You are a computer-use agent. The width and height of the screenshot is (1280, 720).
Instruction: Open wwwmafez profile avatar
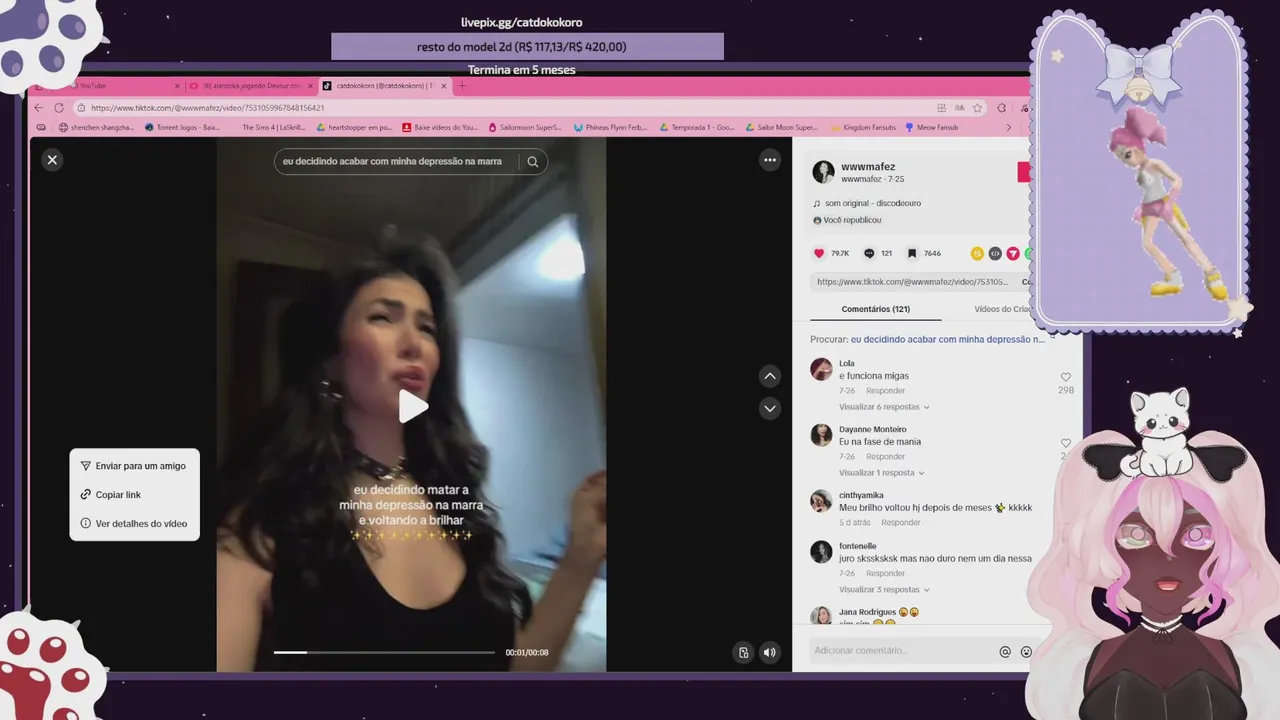click(x=823, y=172)
